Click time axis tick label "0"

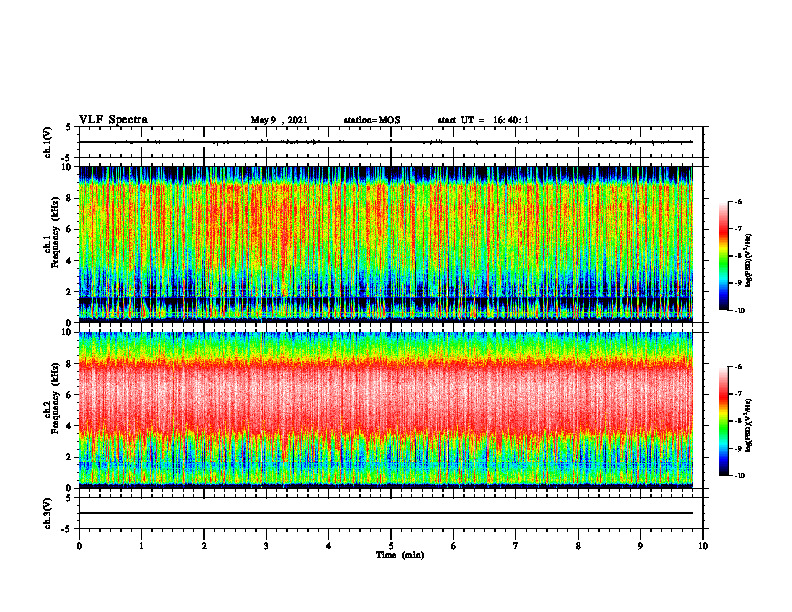[79, 546]
